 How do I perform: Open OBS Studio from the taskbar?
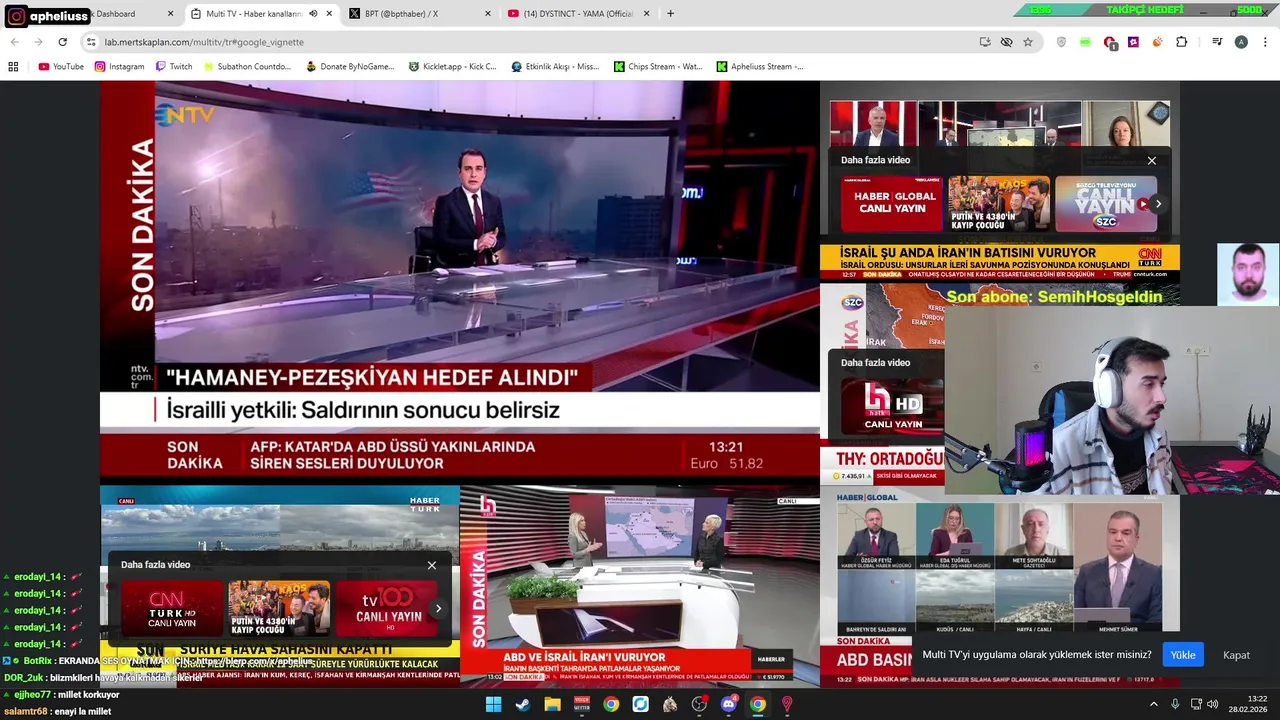coord(699,704)
